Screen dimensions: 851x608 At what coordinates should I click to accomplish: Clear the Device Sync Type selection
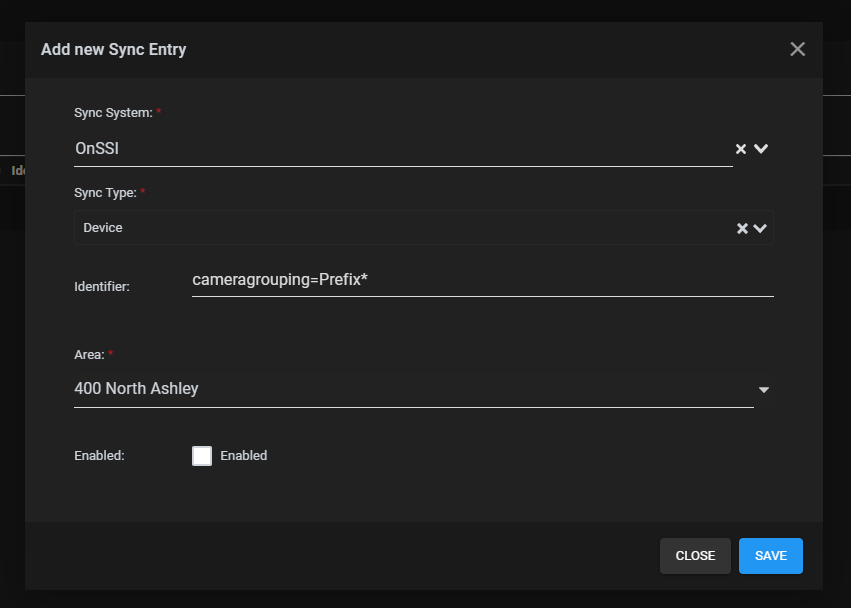coord(742,228)
